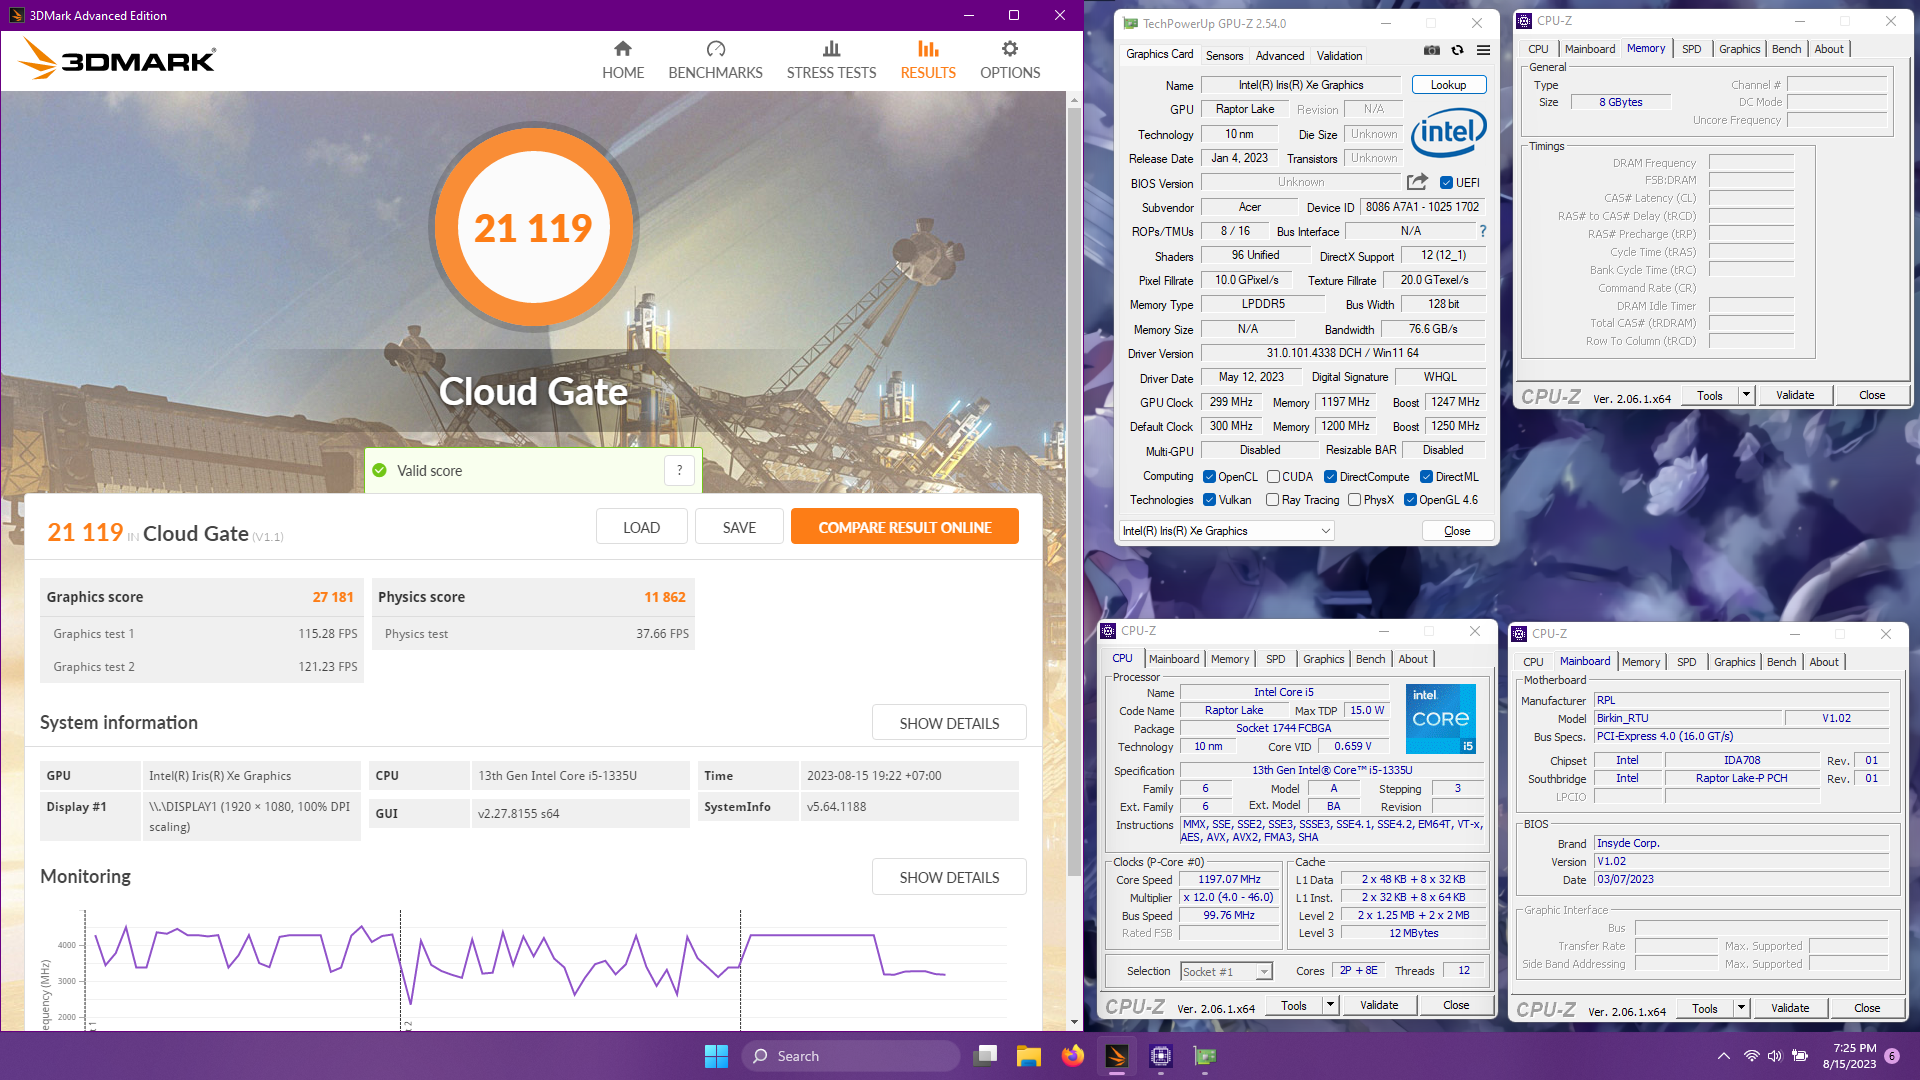
Task: Open GPU-Z hamburger menu
Action: [x=1484, y=50]
